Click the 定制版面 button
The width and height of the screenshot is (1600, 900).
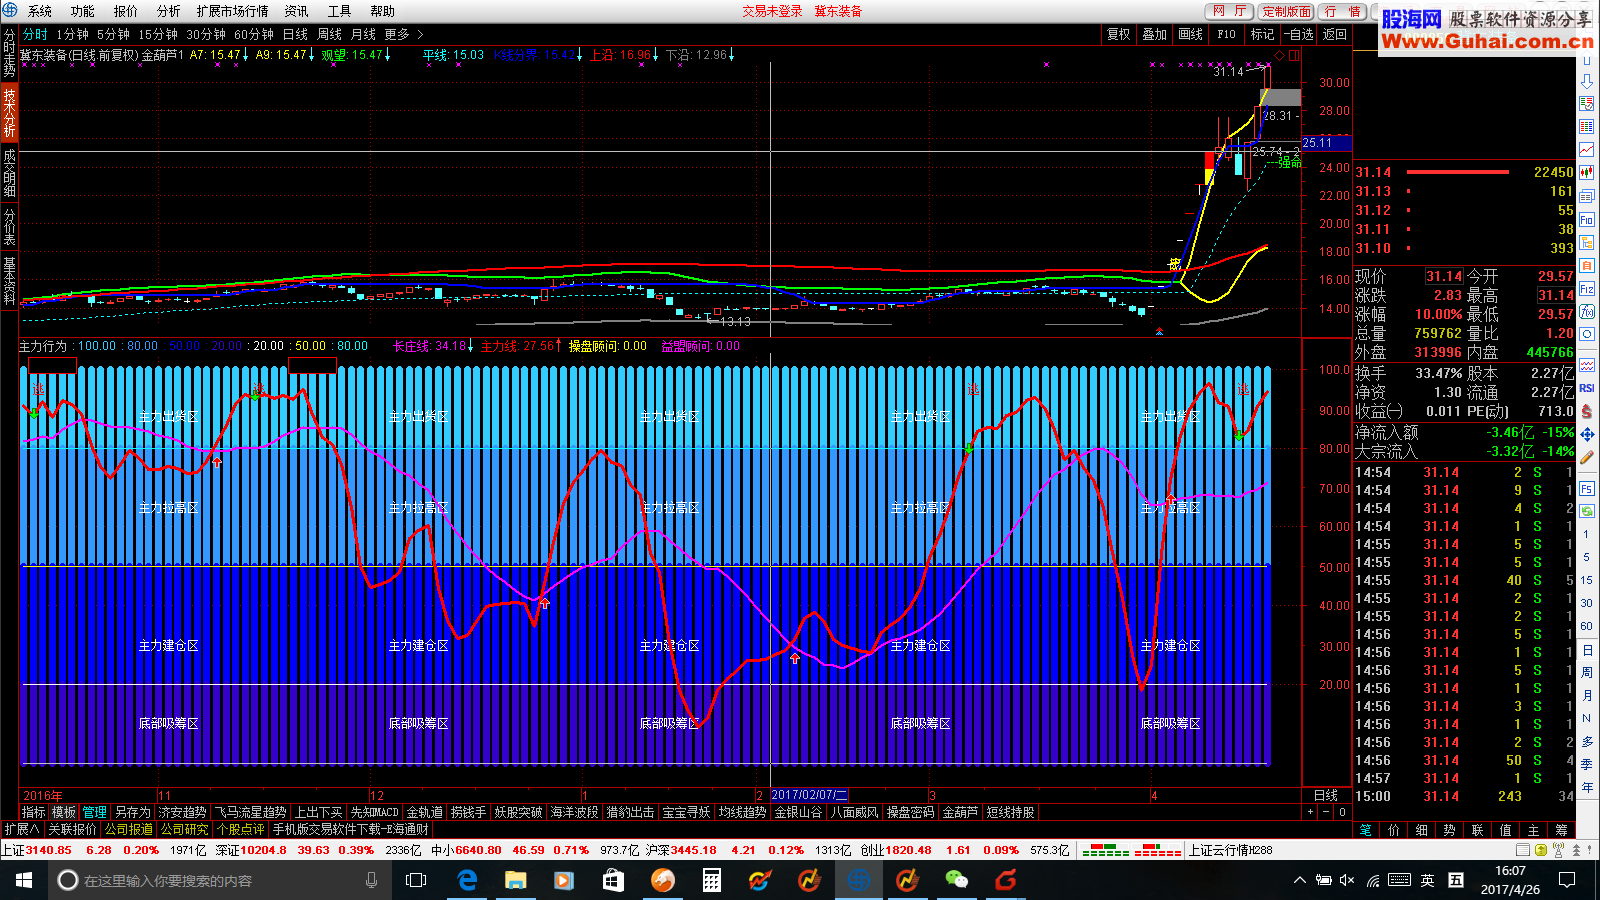(x=1286, y=11)
